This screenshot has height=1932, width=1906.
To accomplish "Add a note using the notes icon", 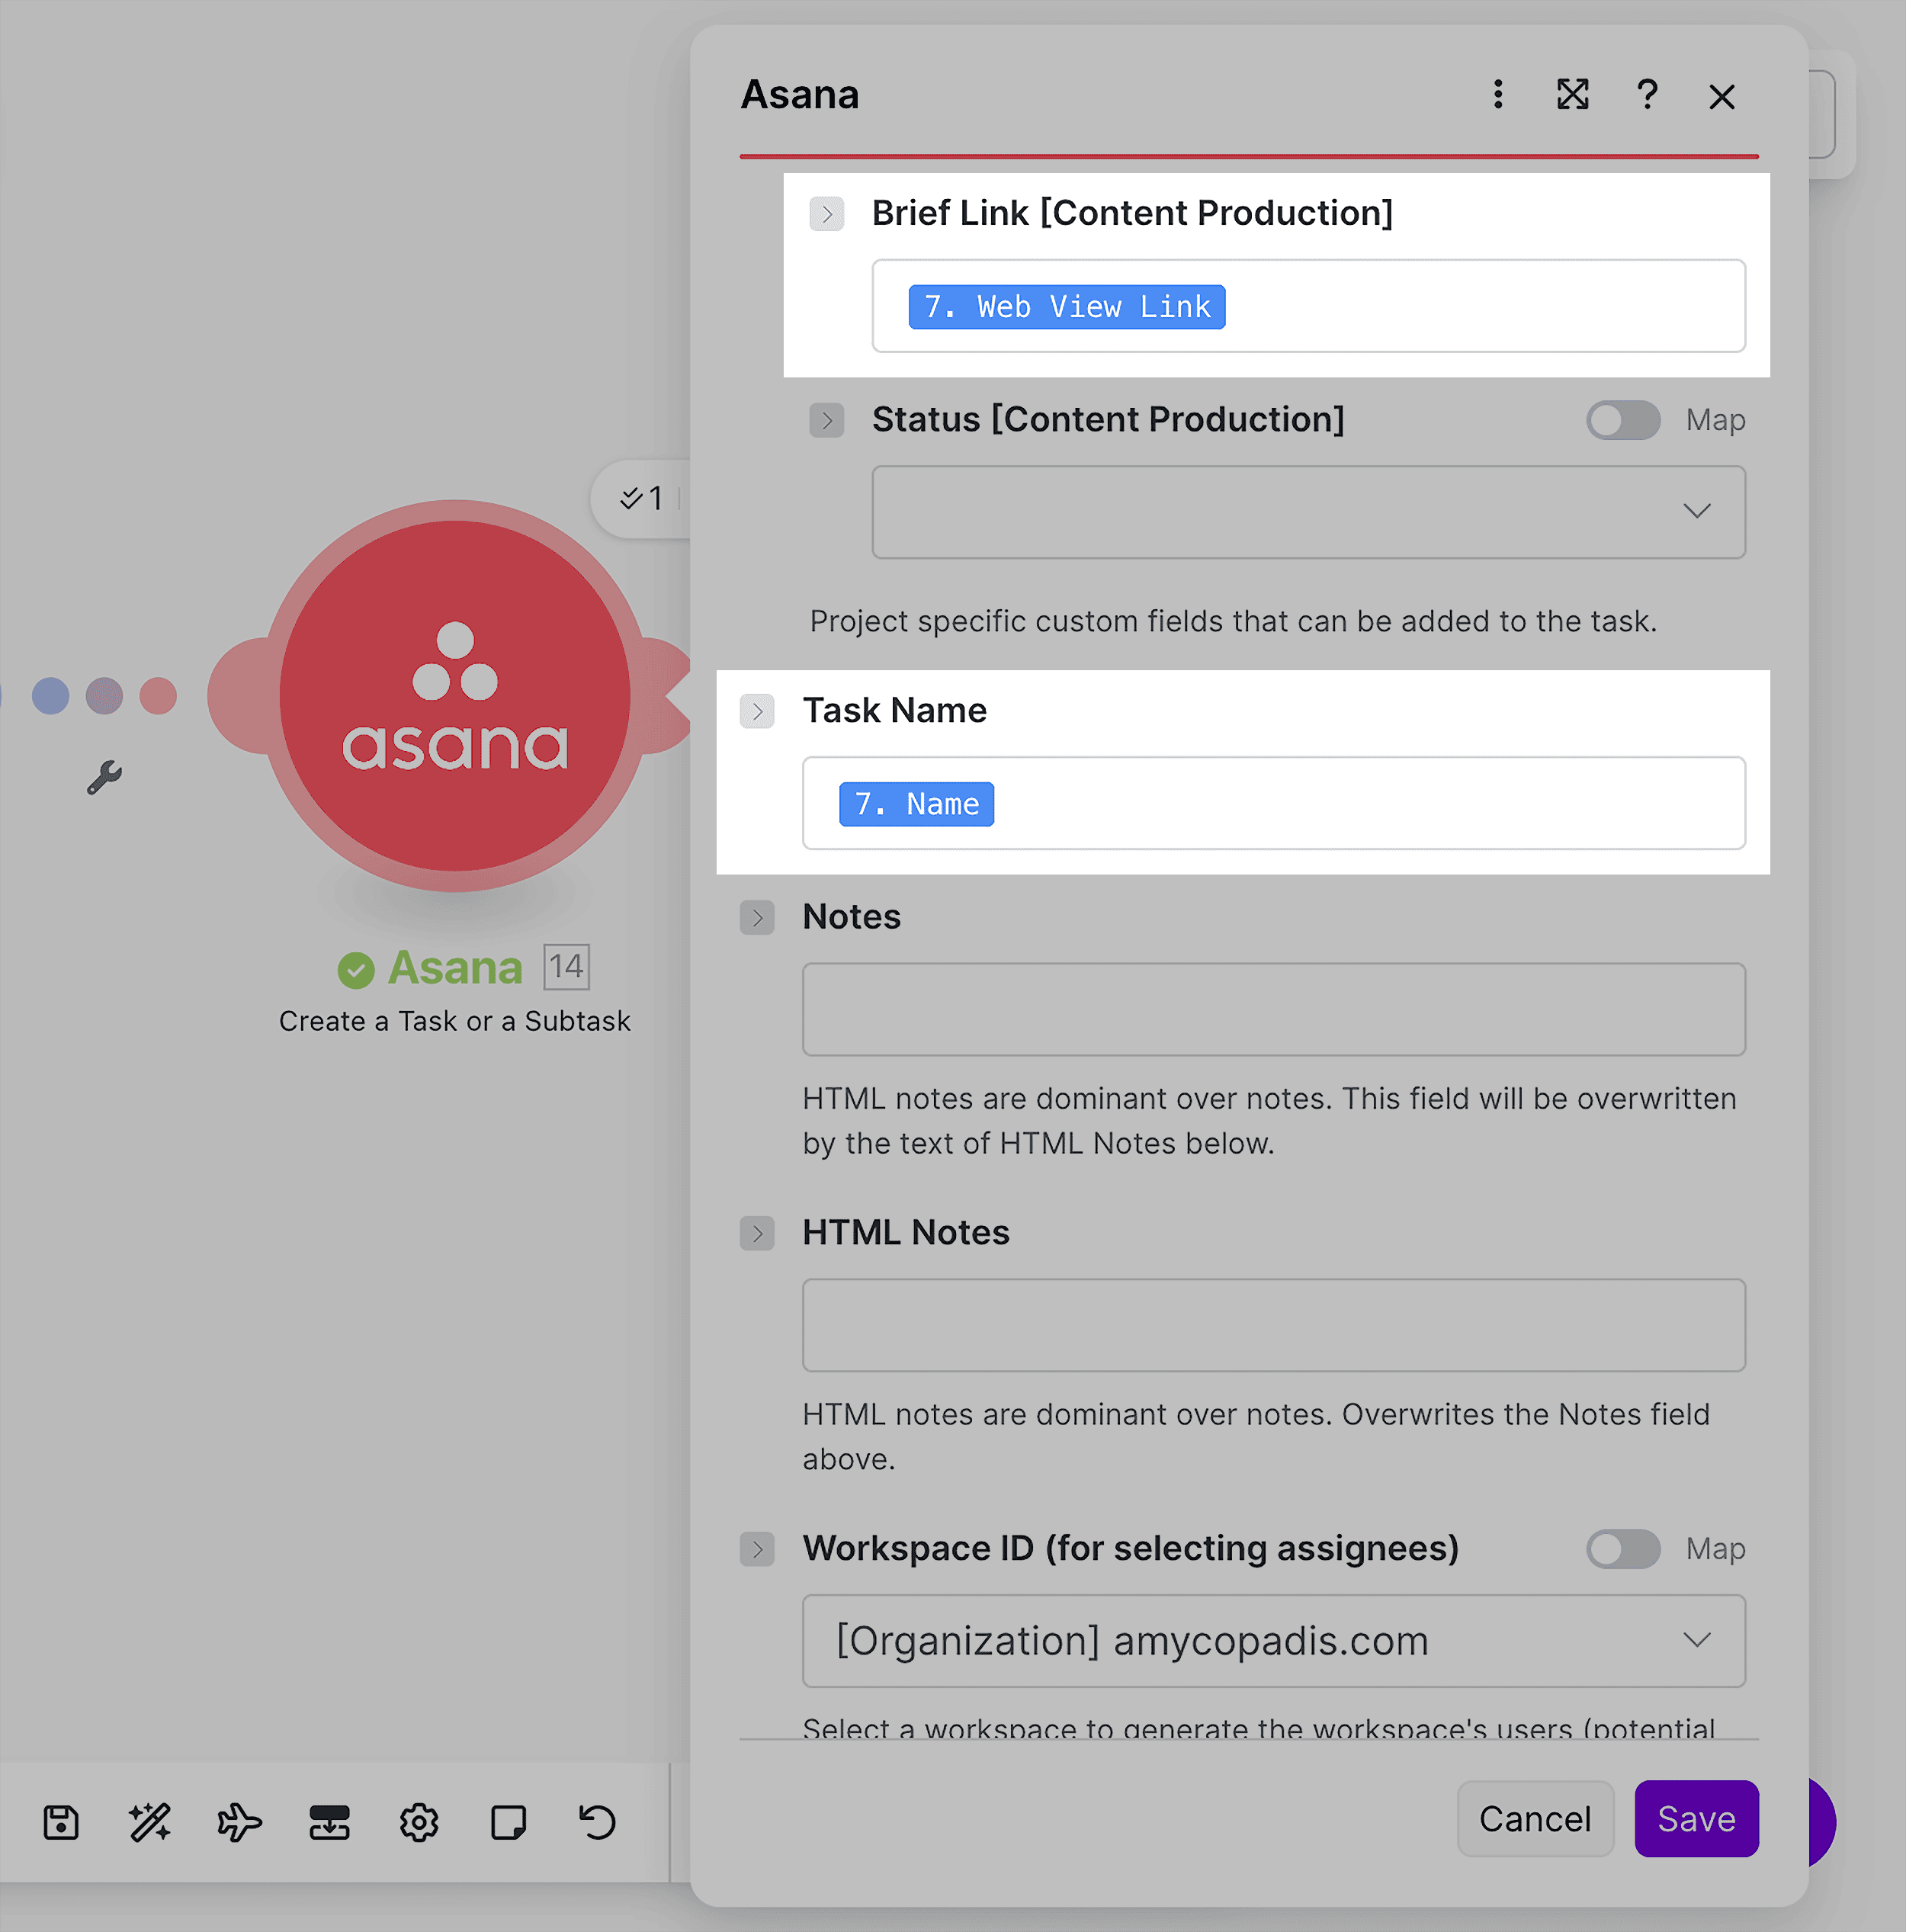I will point(508,1821).
